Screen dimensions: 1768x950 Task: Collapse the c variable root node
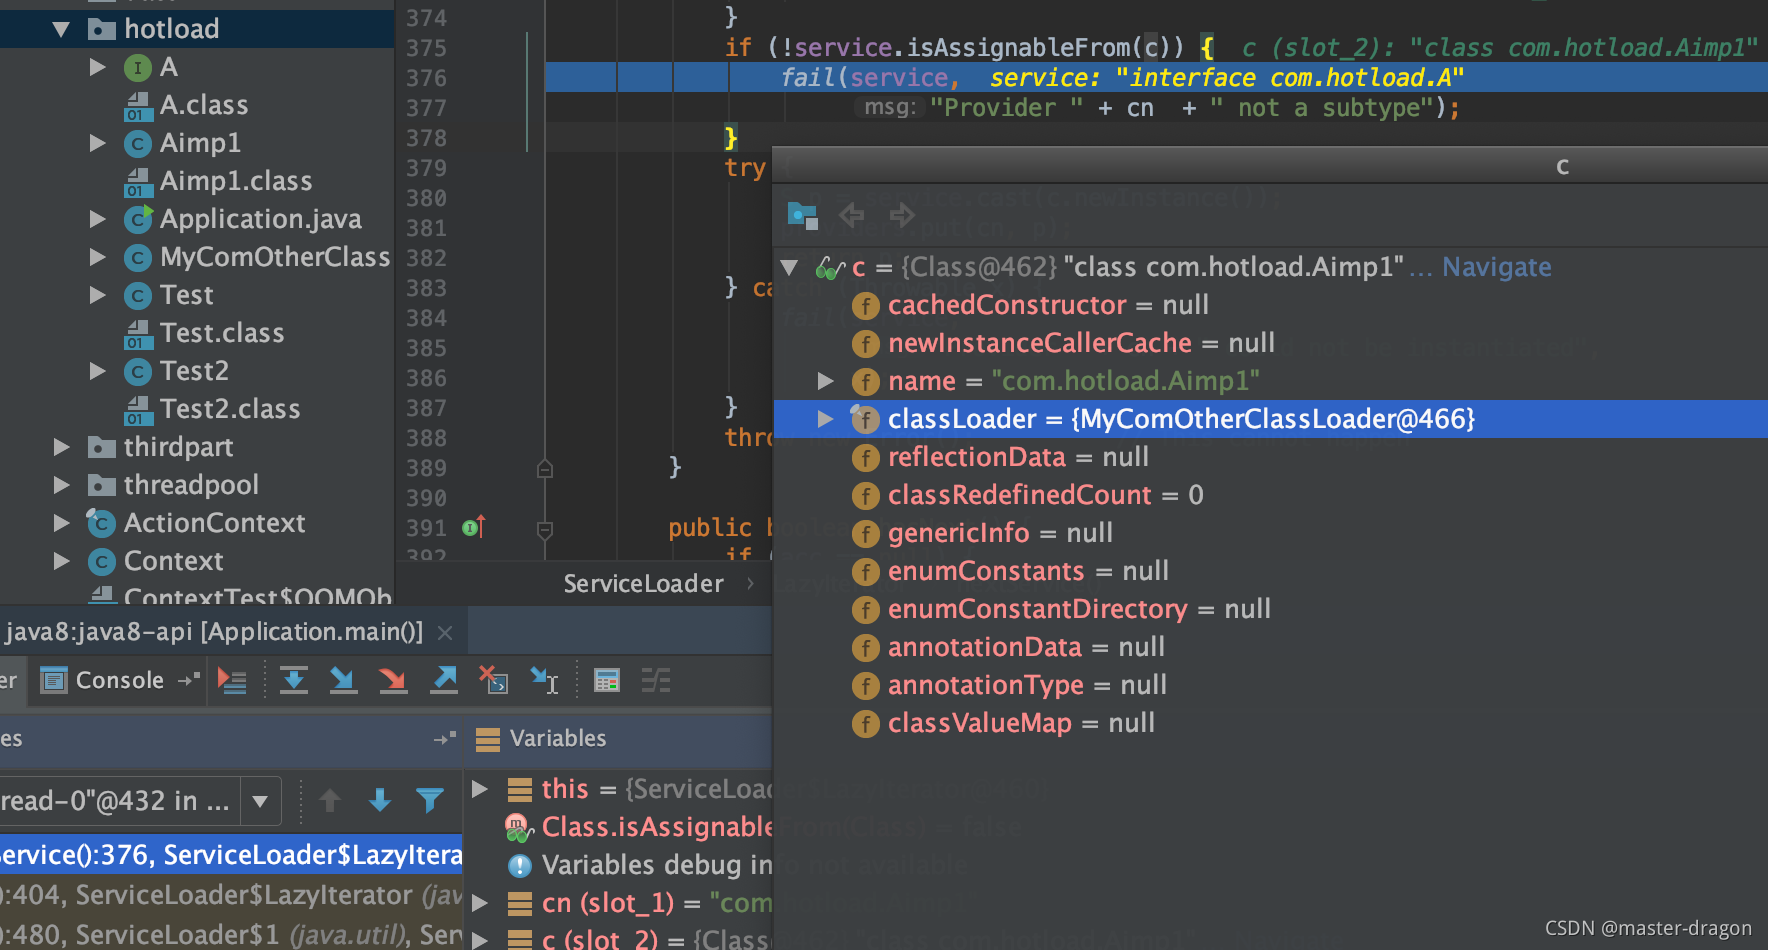coord(789,267)
